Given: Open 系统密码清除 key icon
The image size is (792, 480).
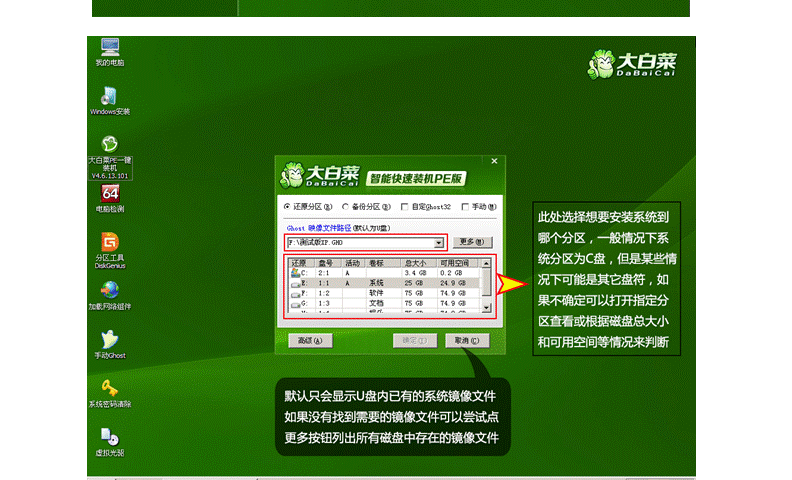Looking at the screenshot, I should (x=110, y=388).
